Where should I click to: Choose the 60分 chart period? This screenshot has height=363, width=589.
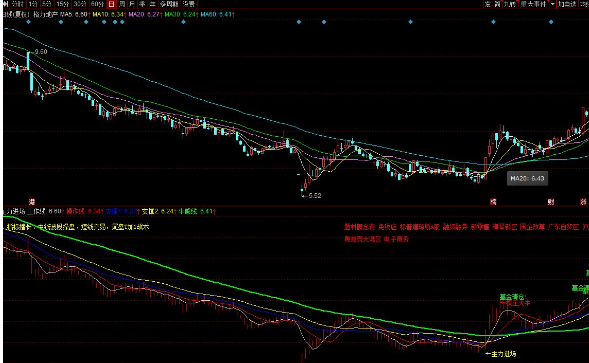coord(97,4)
